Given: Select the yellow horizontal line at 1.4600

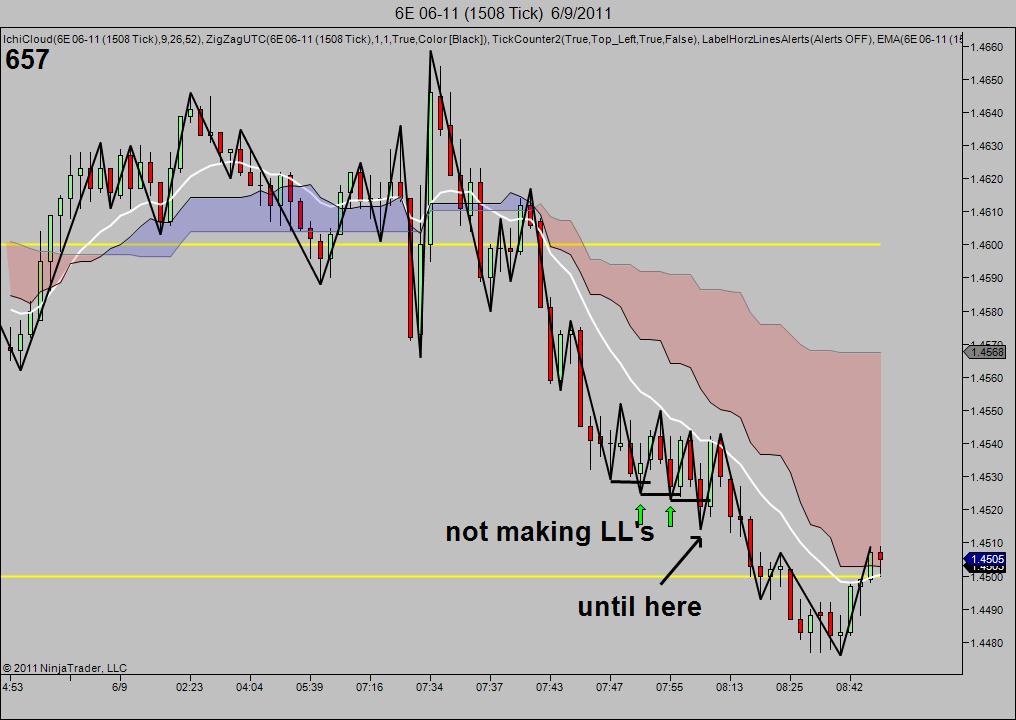Looking at the screenshot, I should click(x=441, y=244).
